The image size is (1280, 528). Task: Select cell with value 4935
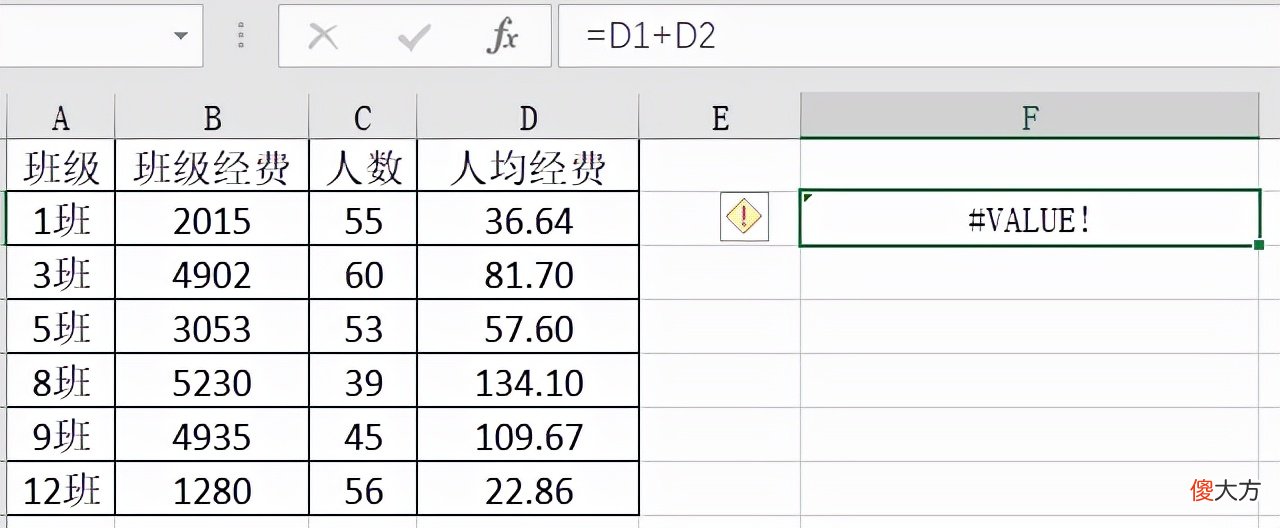pos(212,435)
